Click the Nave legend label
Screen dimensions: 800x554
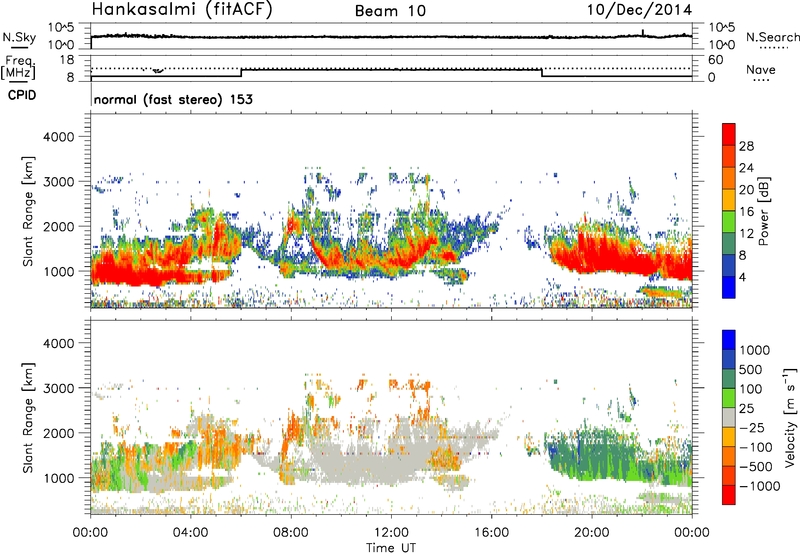click(761, 70)
